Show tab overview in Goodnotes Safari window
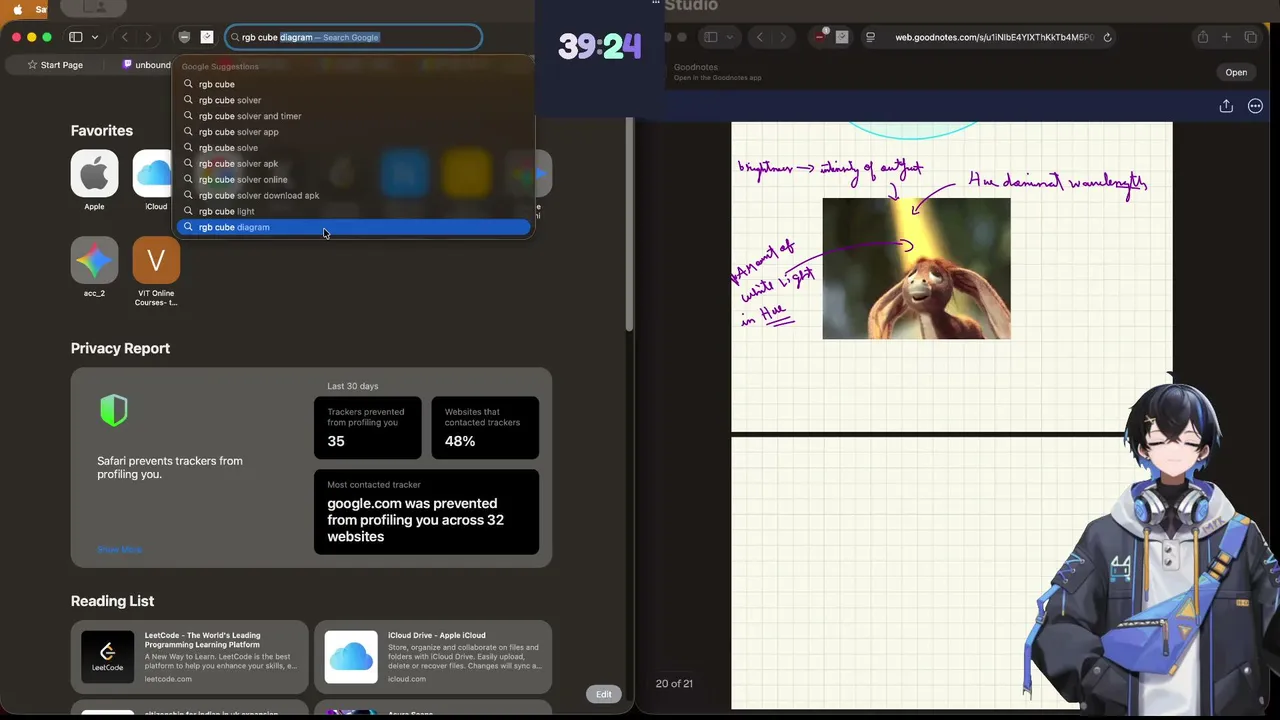 (1251, 37)
